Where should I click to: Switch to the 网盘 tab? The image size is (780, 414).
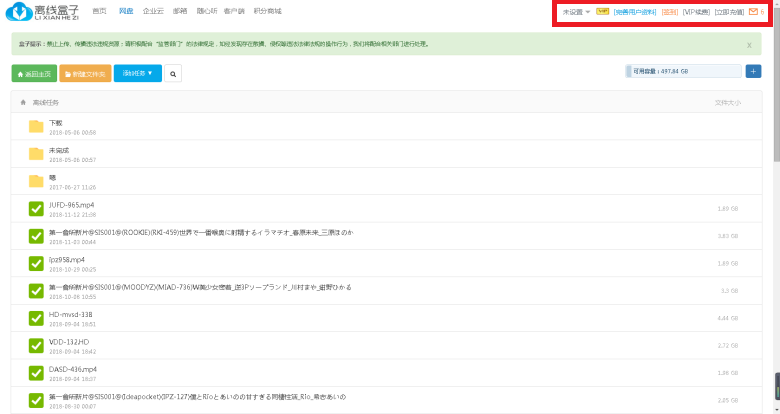(x=125, y=11)
